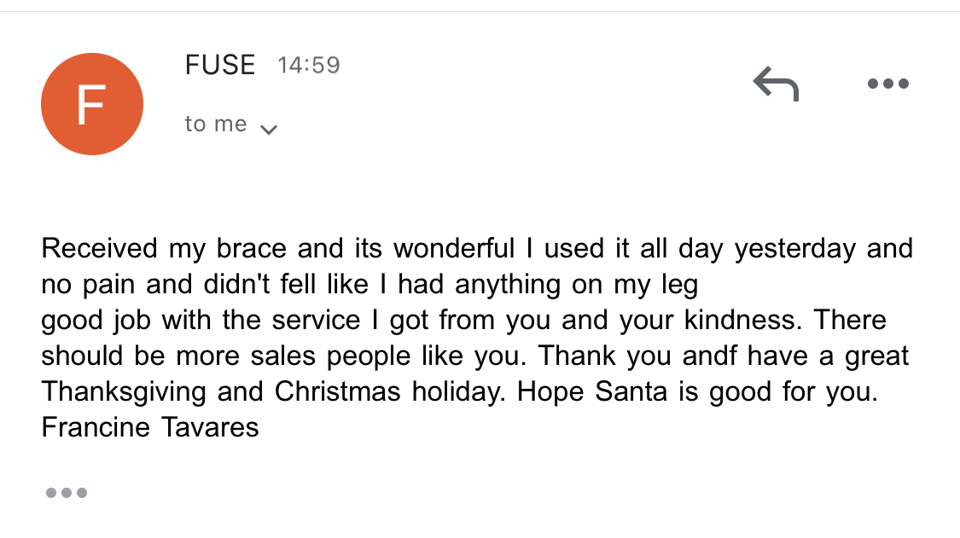
Task: Click the sender name FUSE
Action: click(x=220, y=65)
